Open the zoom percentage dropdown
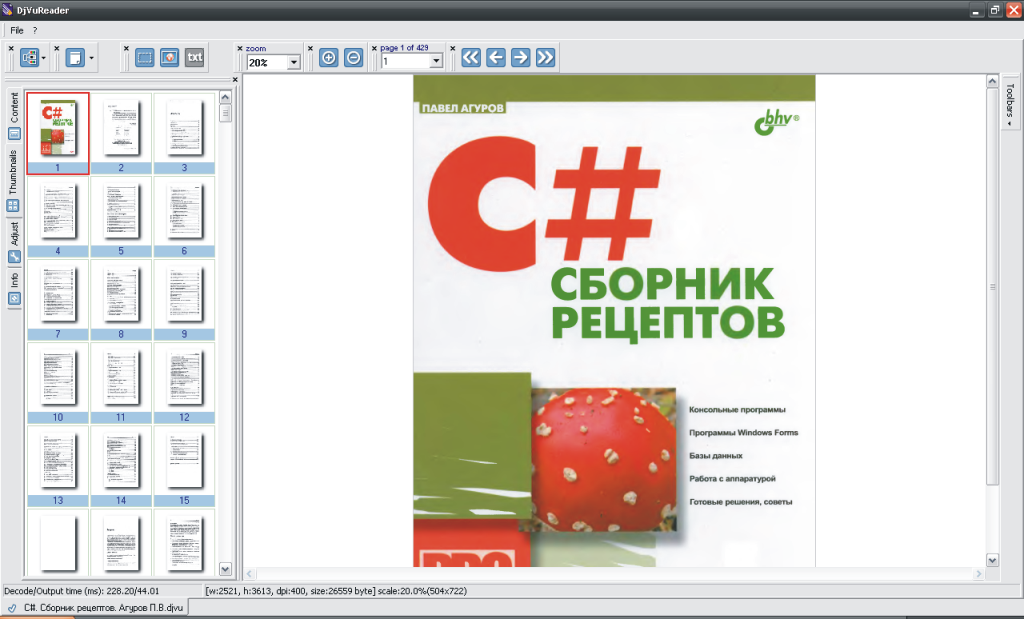1024x619 pixels. 294,63
